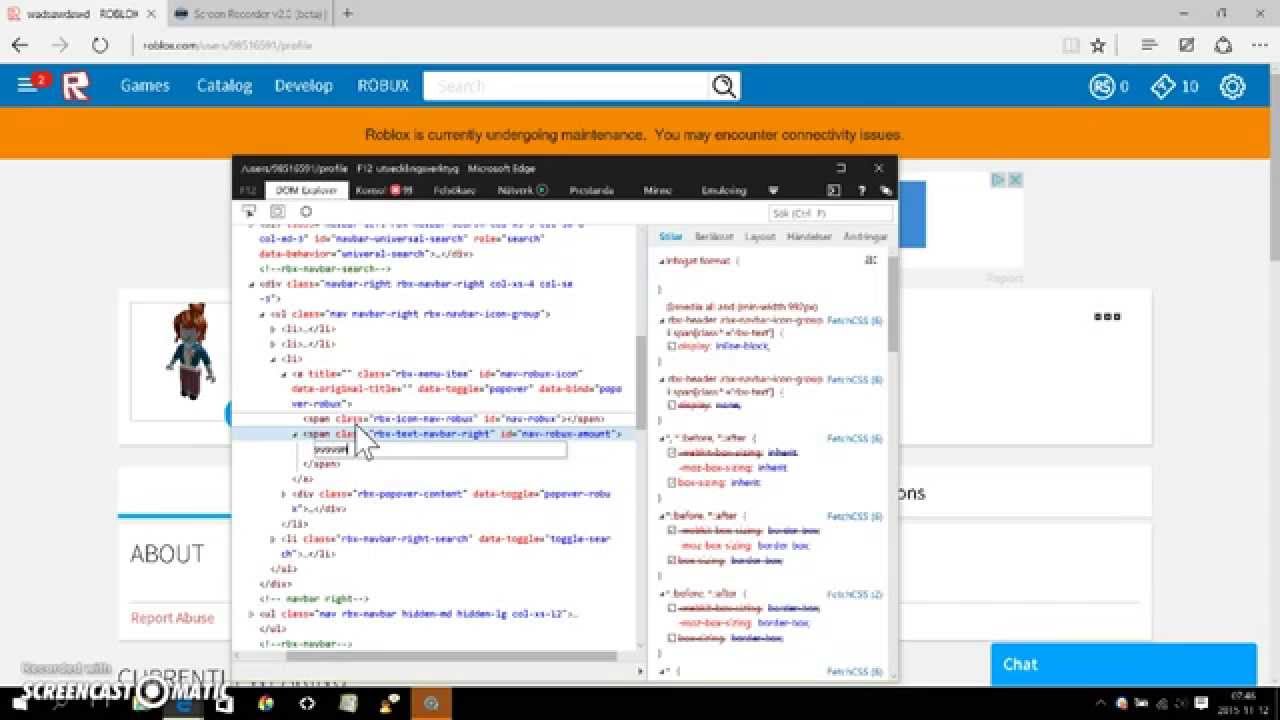Collapse the Inlinjärt format style rule
The width and height of the screenshot is (1280, 720).
click(x=661, y=261)
